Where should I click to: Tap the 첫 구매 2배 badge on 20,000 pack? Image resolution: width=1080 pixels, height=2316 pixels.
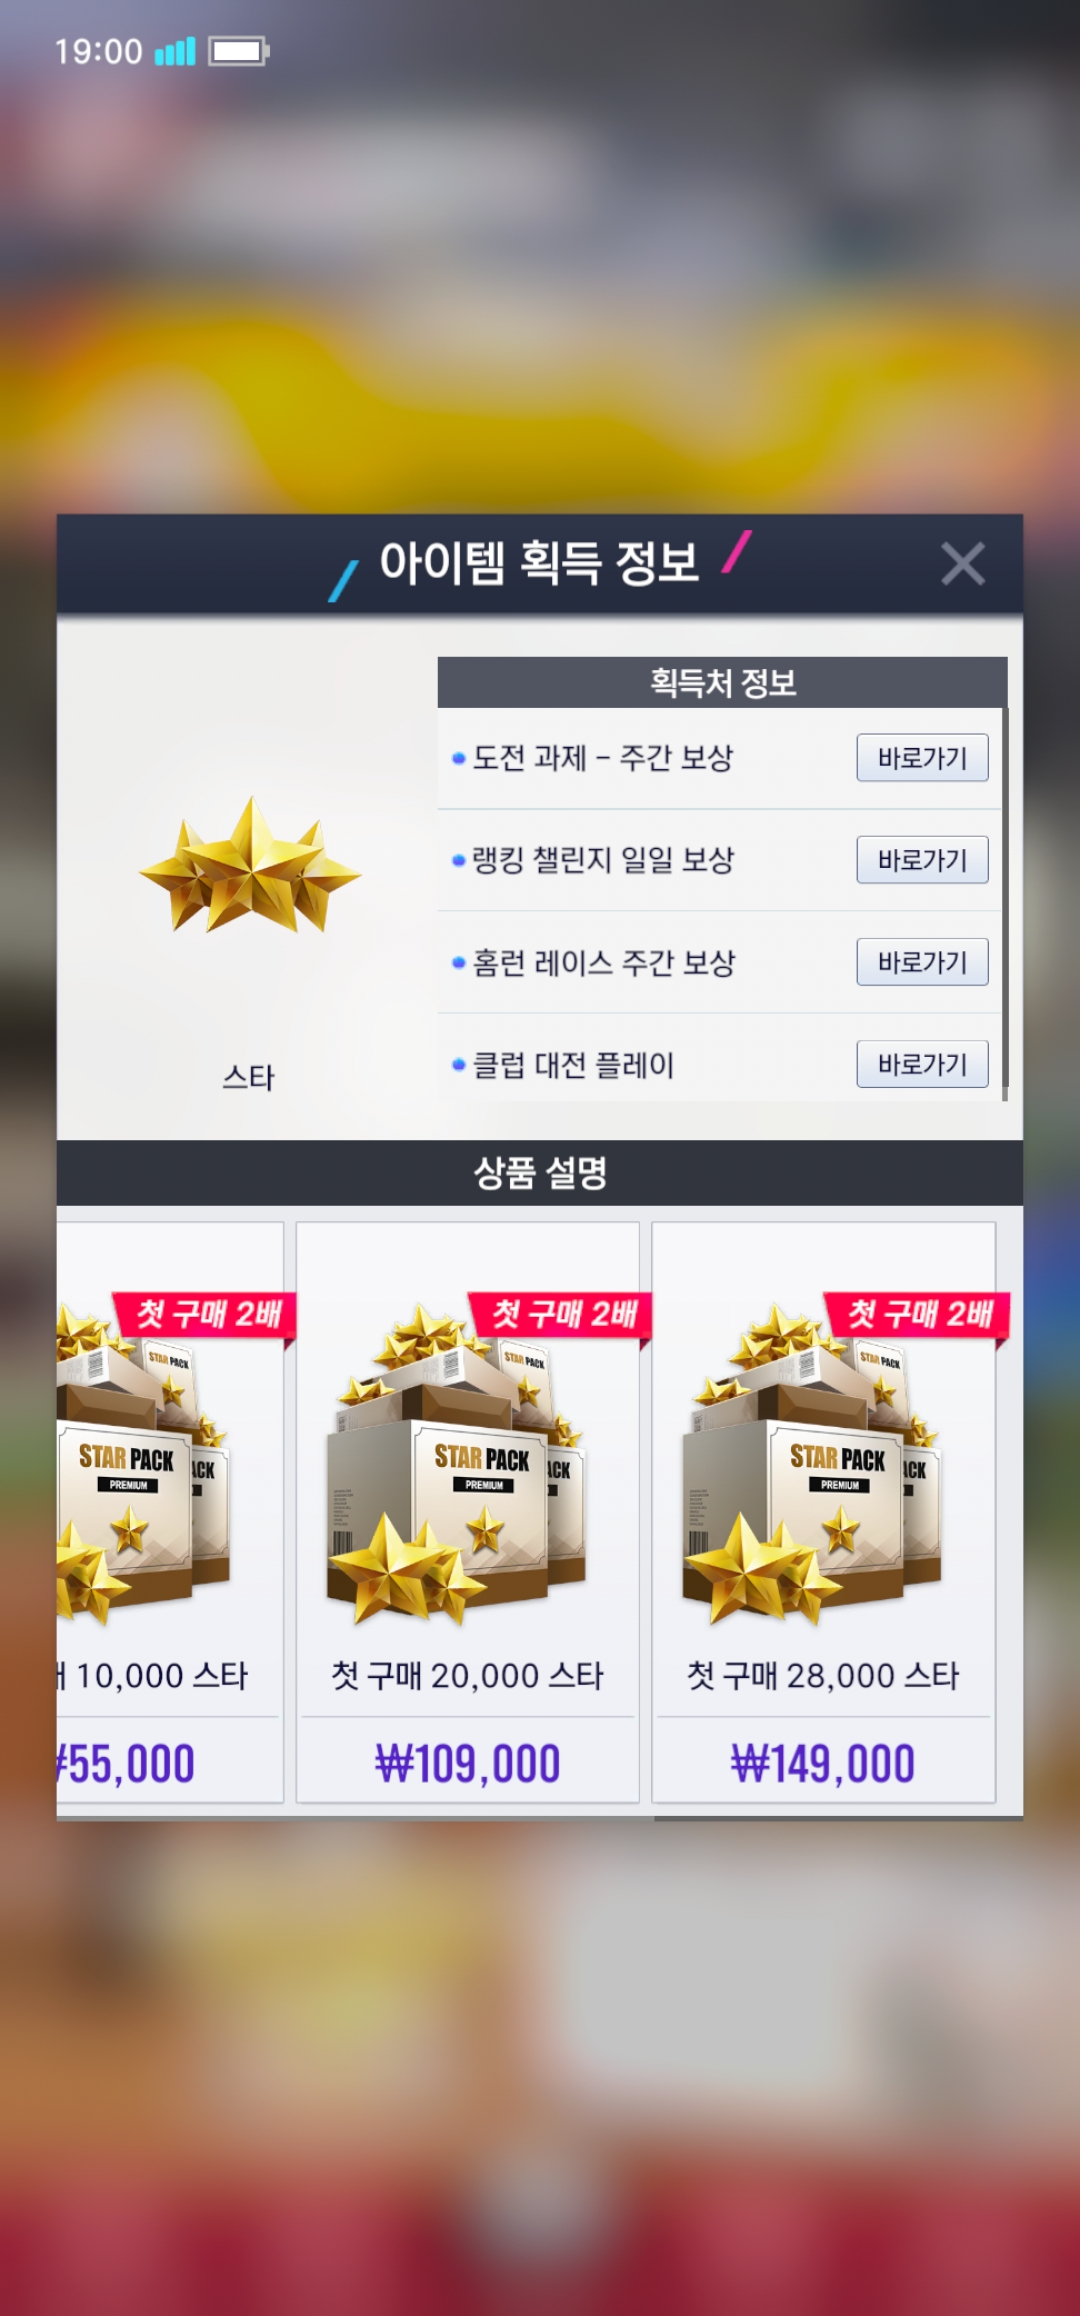pos(562,1314)
